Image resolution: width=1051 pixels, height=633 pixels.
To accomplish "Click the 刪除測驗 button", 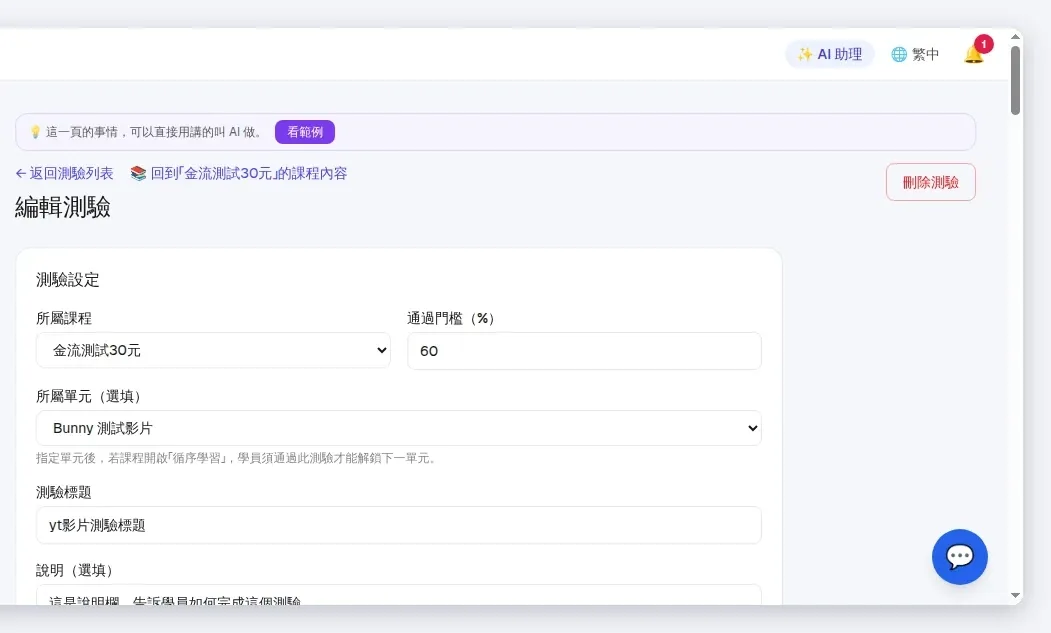I will pos(930,182).
